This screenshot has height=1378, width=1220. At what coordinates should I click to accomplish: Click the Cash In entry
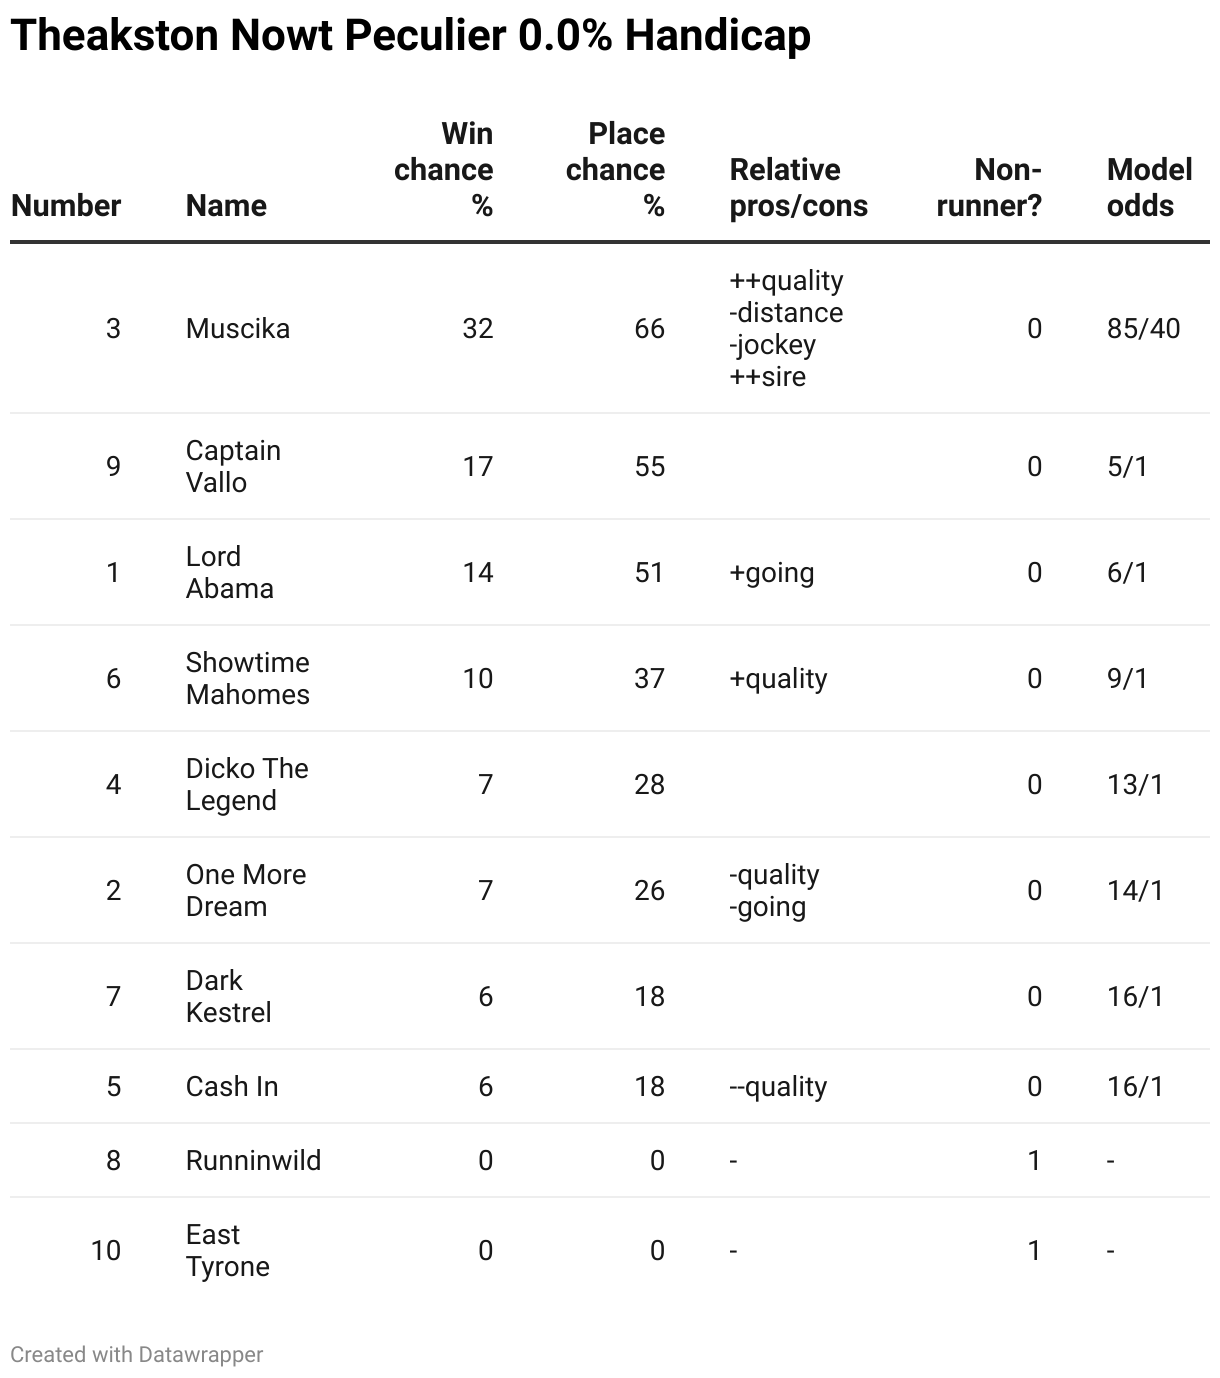pos(232,1087)
